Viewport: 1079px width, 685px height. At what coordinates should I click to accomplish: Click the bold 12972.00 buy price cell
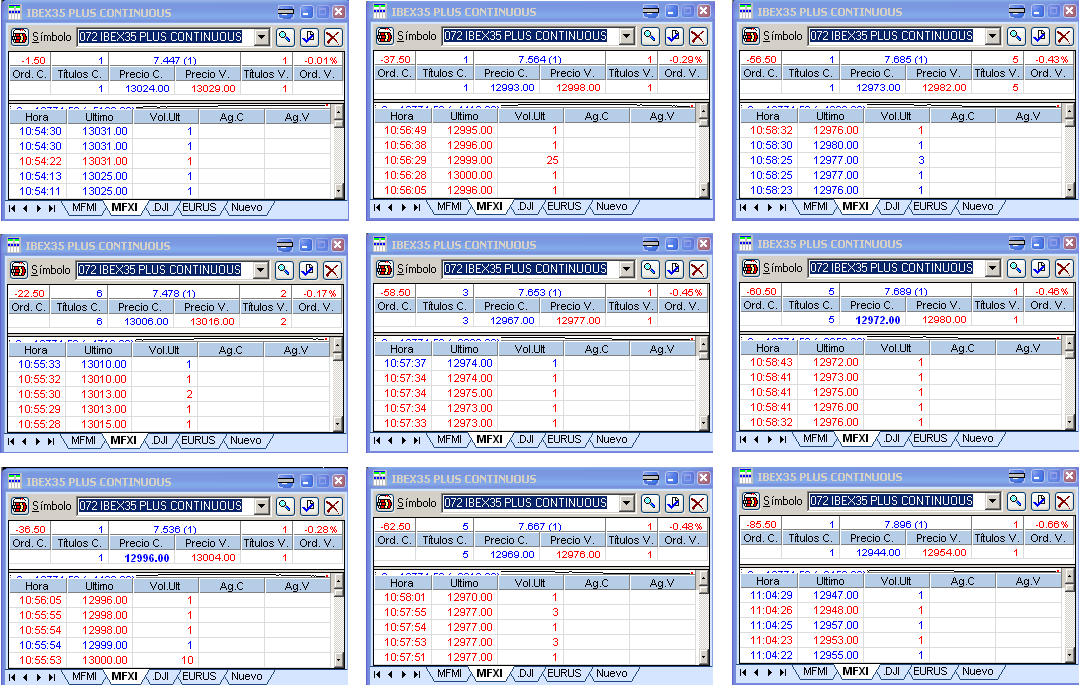point(877,320)
